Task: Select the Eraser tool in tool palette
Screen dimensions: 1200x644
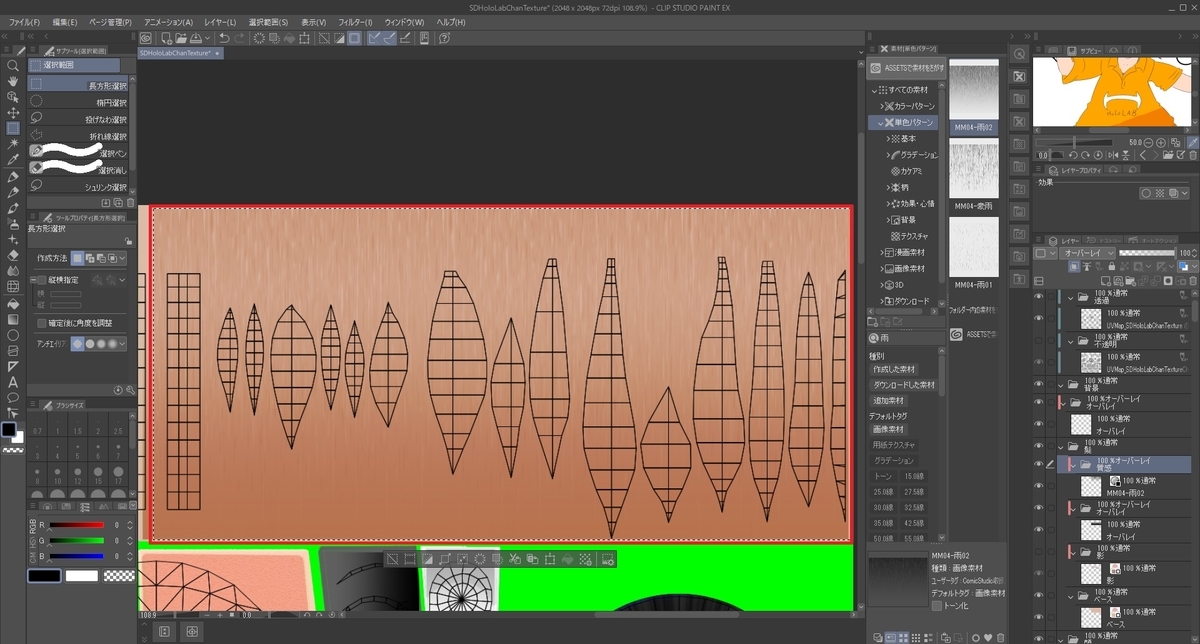Action: (x=13, y=255)
